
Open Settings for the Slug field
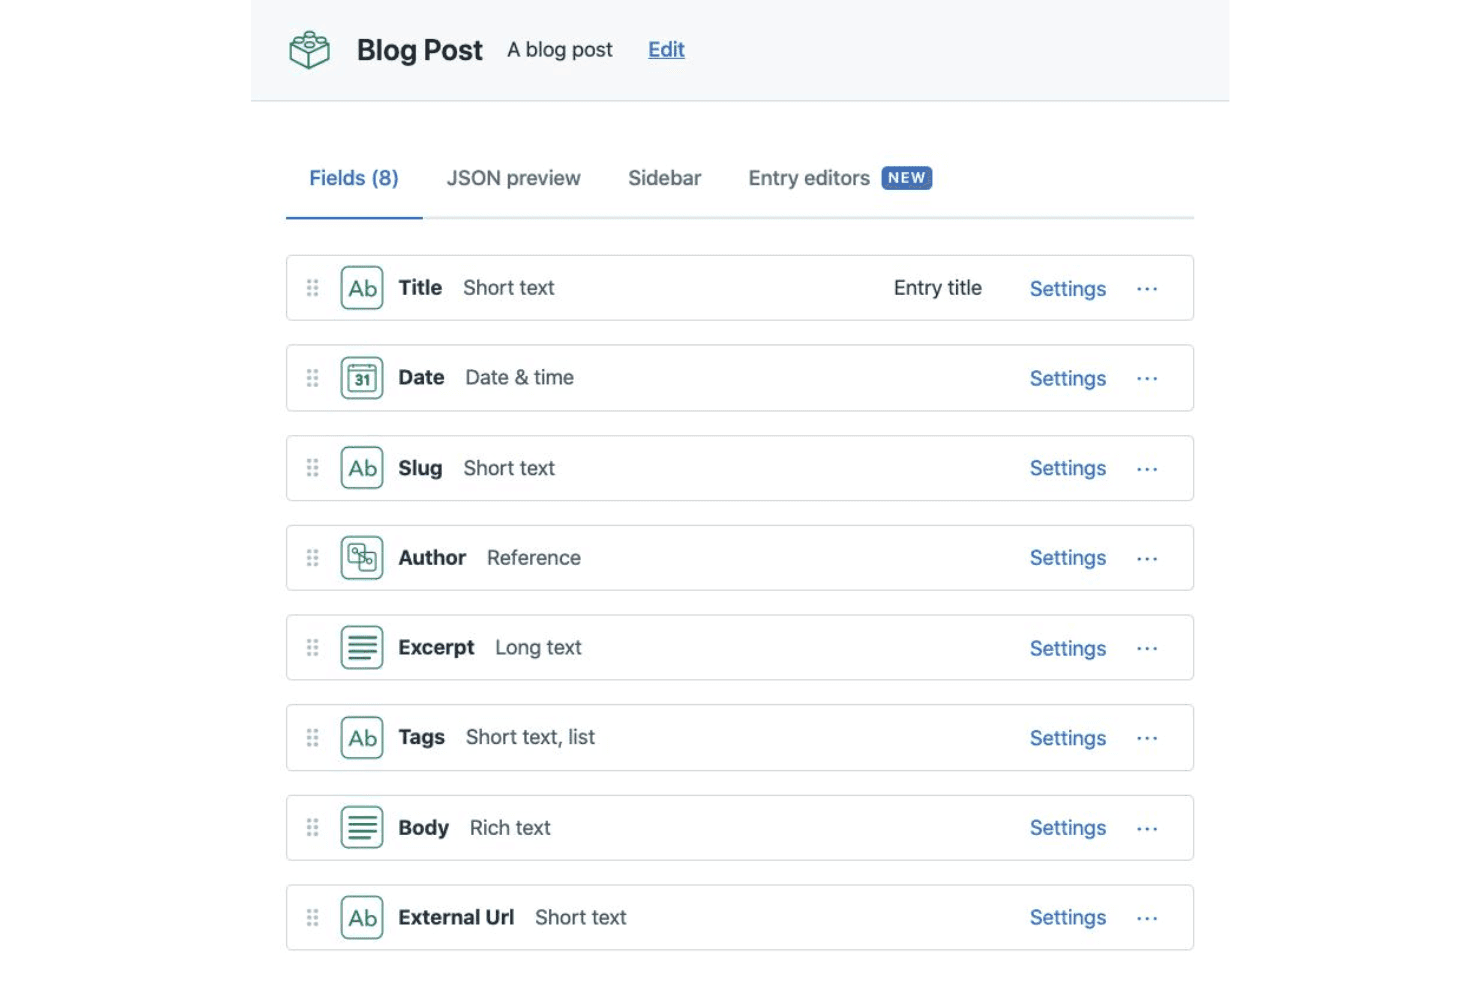pos(1068,469)
